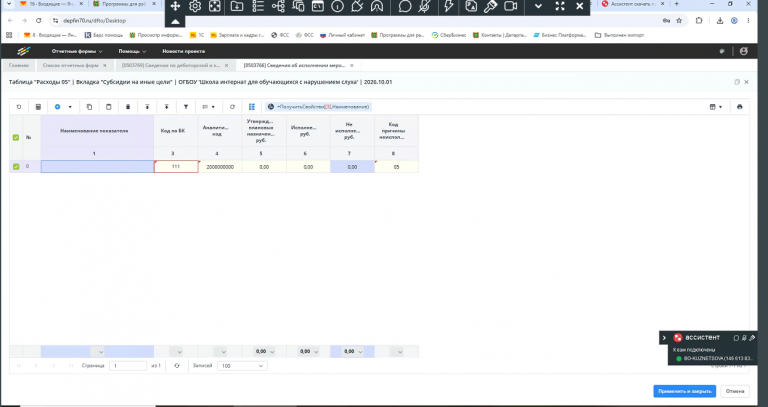Open the chat bubble icon in remote toolbar
The width and height of the screenshot is (768, 407).
tap(405, 6)
